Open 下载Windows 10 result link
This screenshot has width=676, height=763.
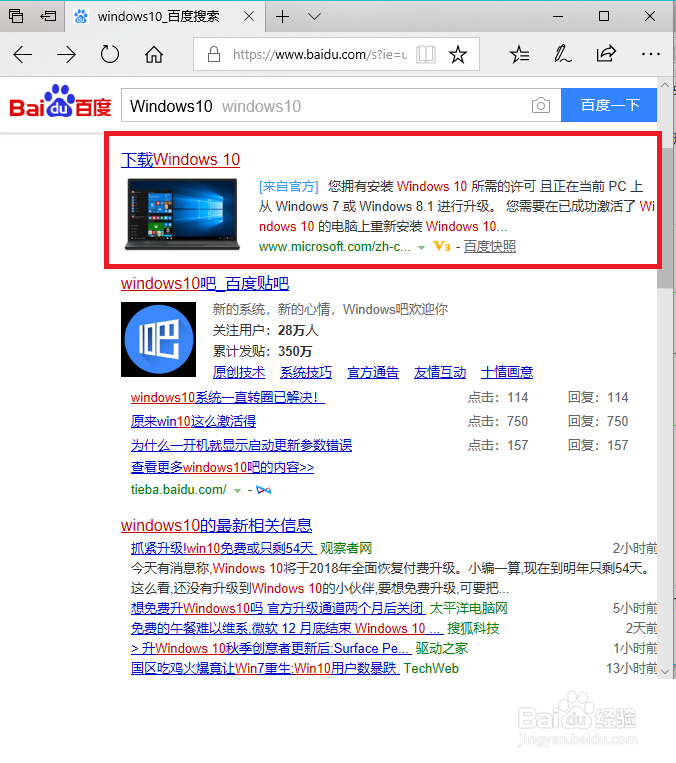pos(181,160)
